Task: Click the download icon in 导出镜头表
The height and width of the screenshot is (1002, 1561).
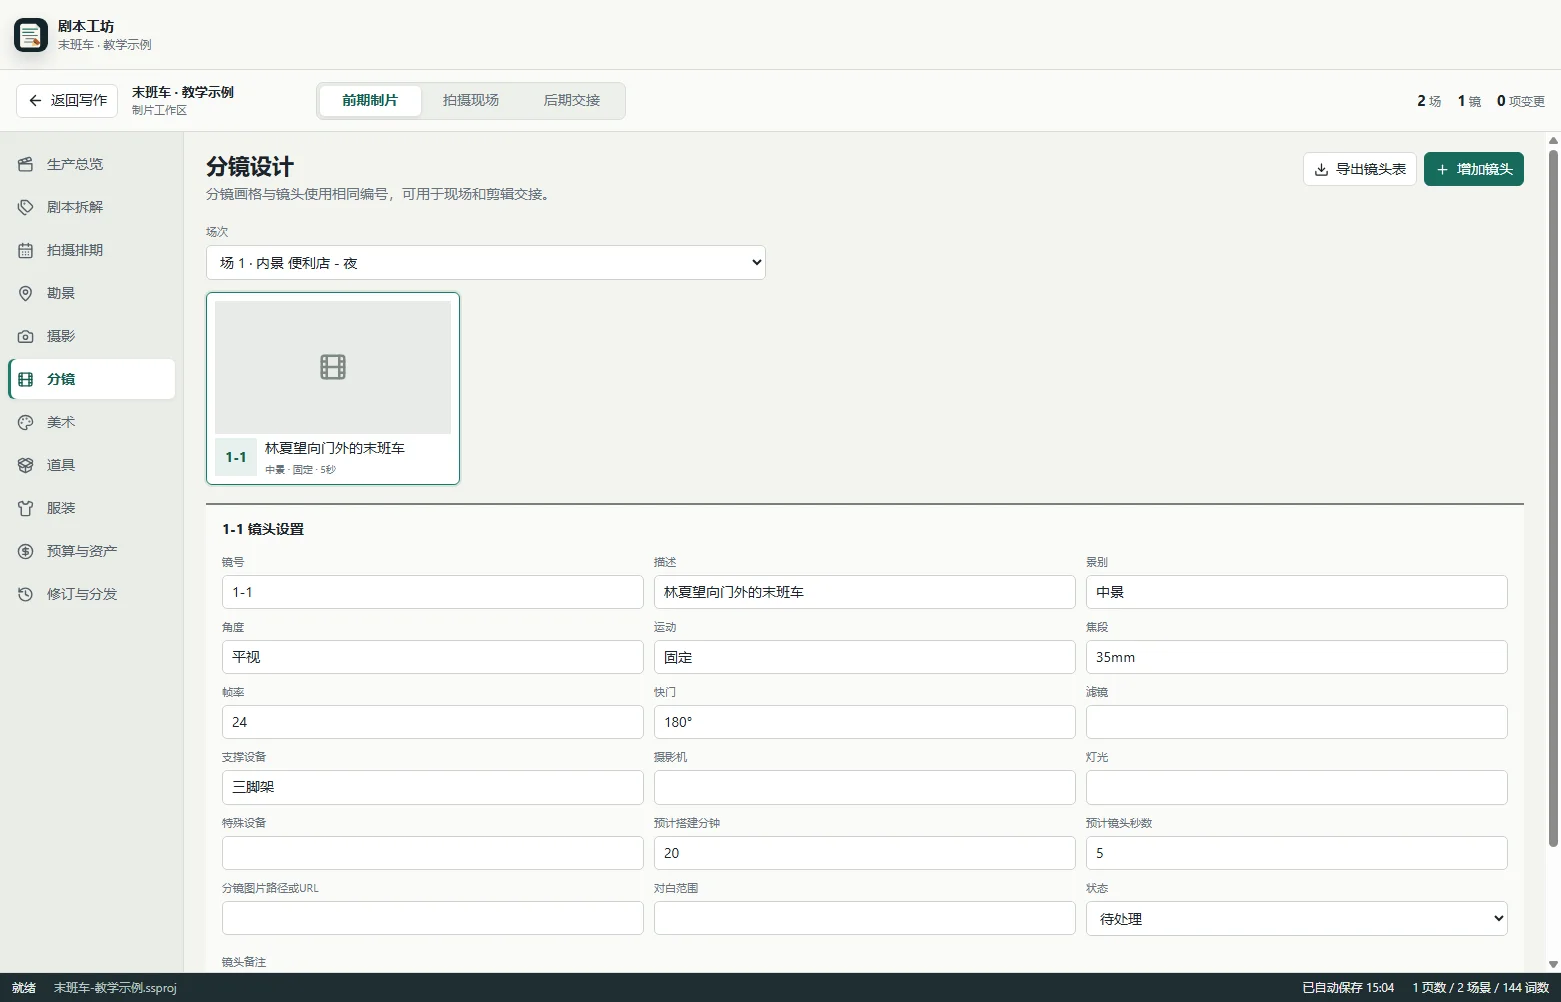Action: coord(1321,169)
